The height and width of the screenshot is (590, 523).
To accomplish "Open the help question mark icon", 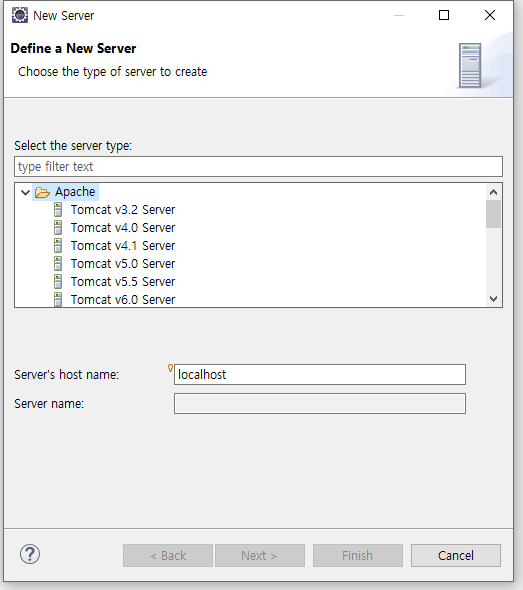I will pyautogui.click(x=30, y=554).
